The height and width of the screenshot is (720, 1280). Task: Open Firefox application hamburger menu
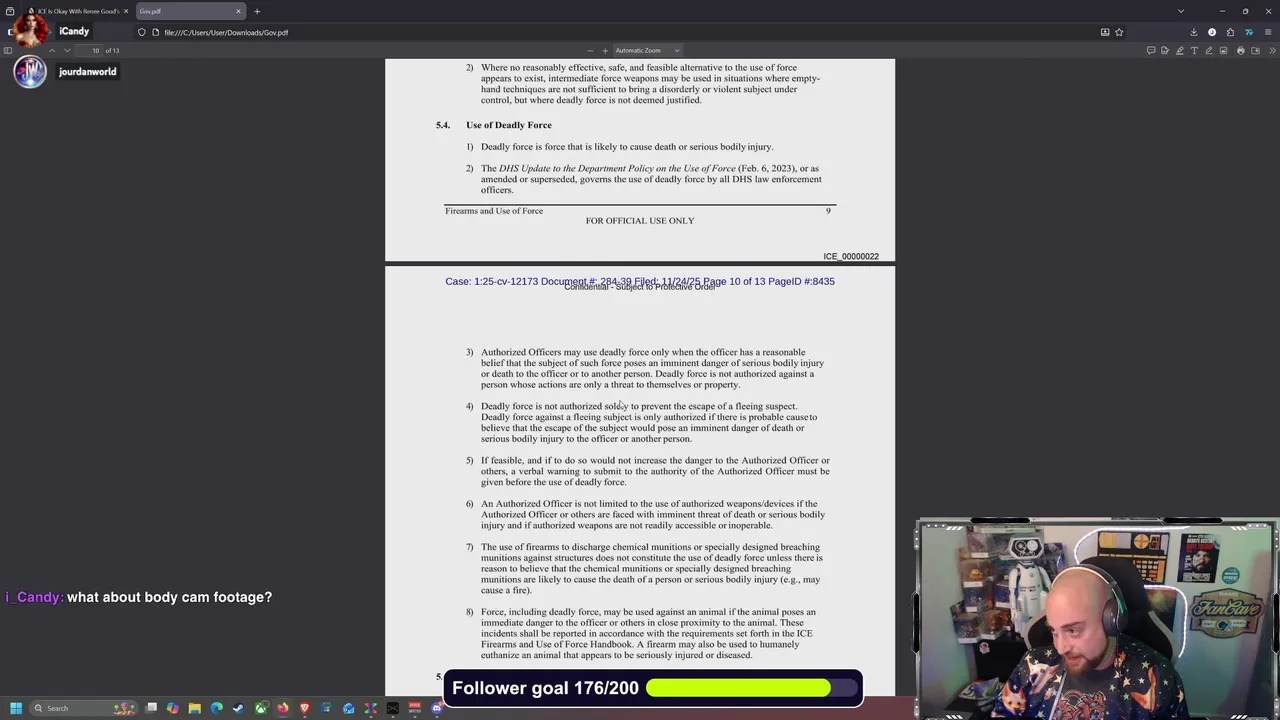point(1268,32)
